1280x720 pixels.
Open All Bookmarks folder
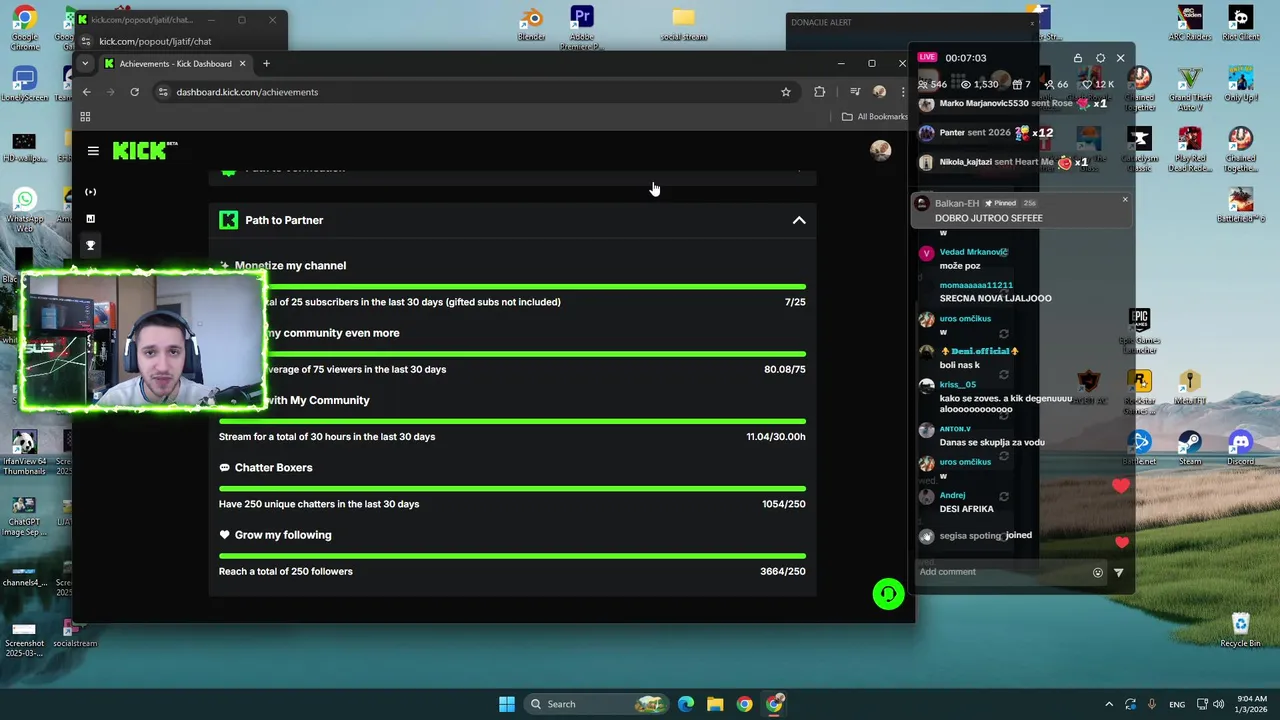[x=875, y=117]
